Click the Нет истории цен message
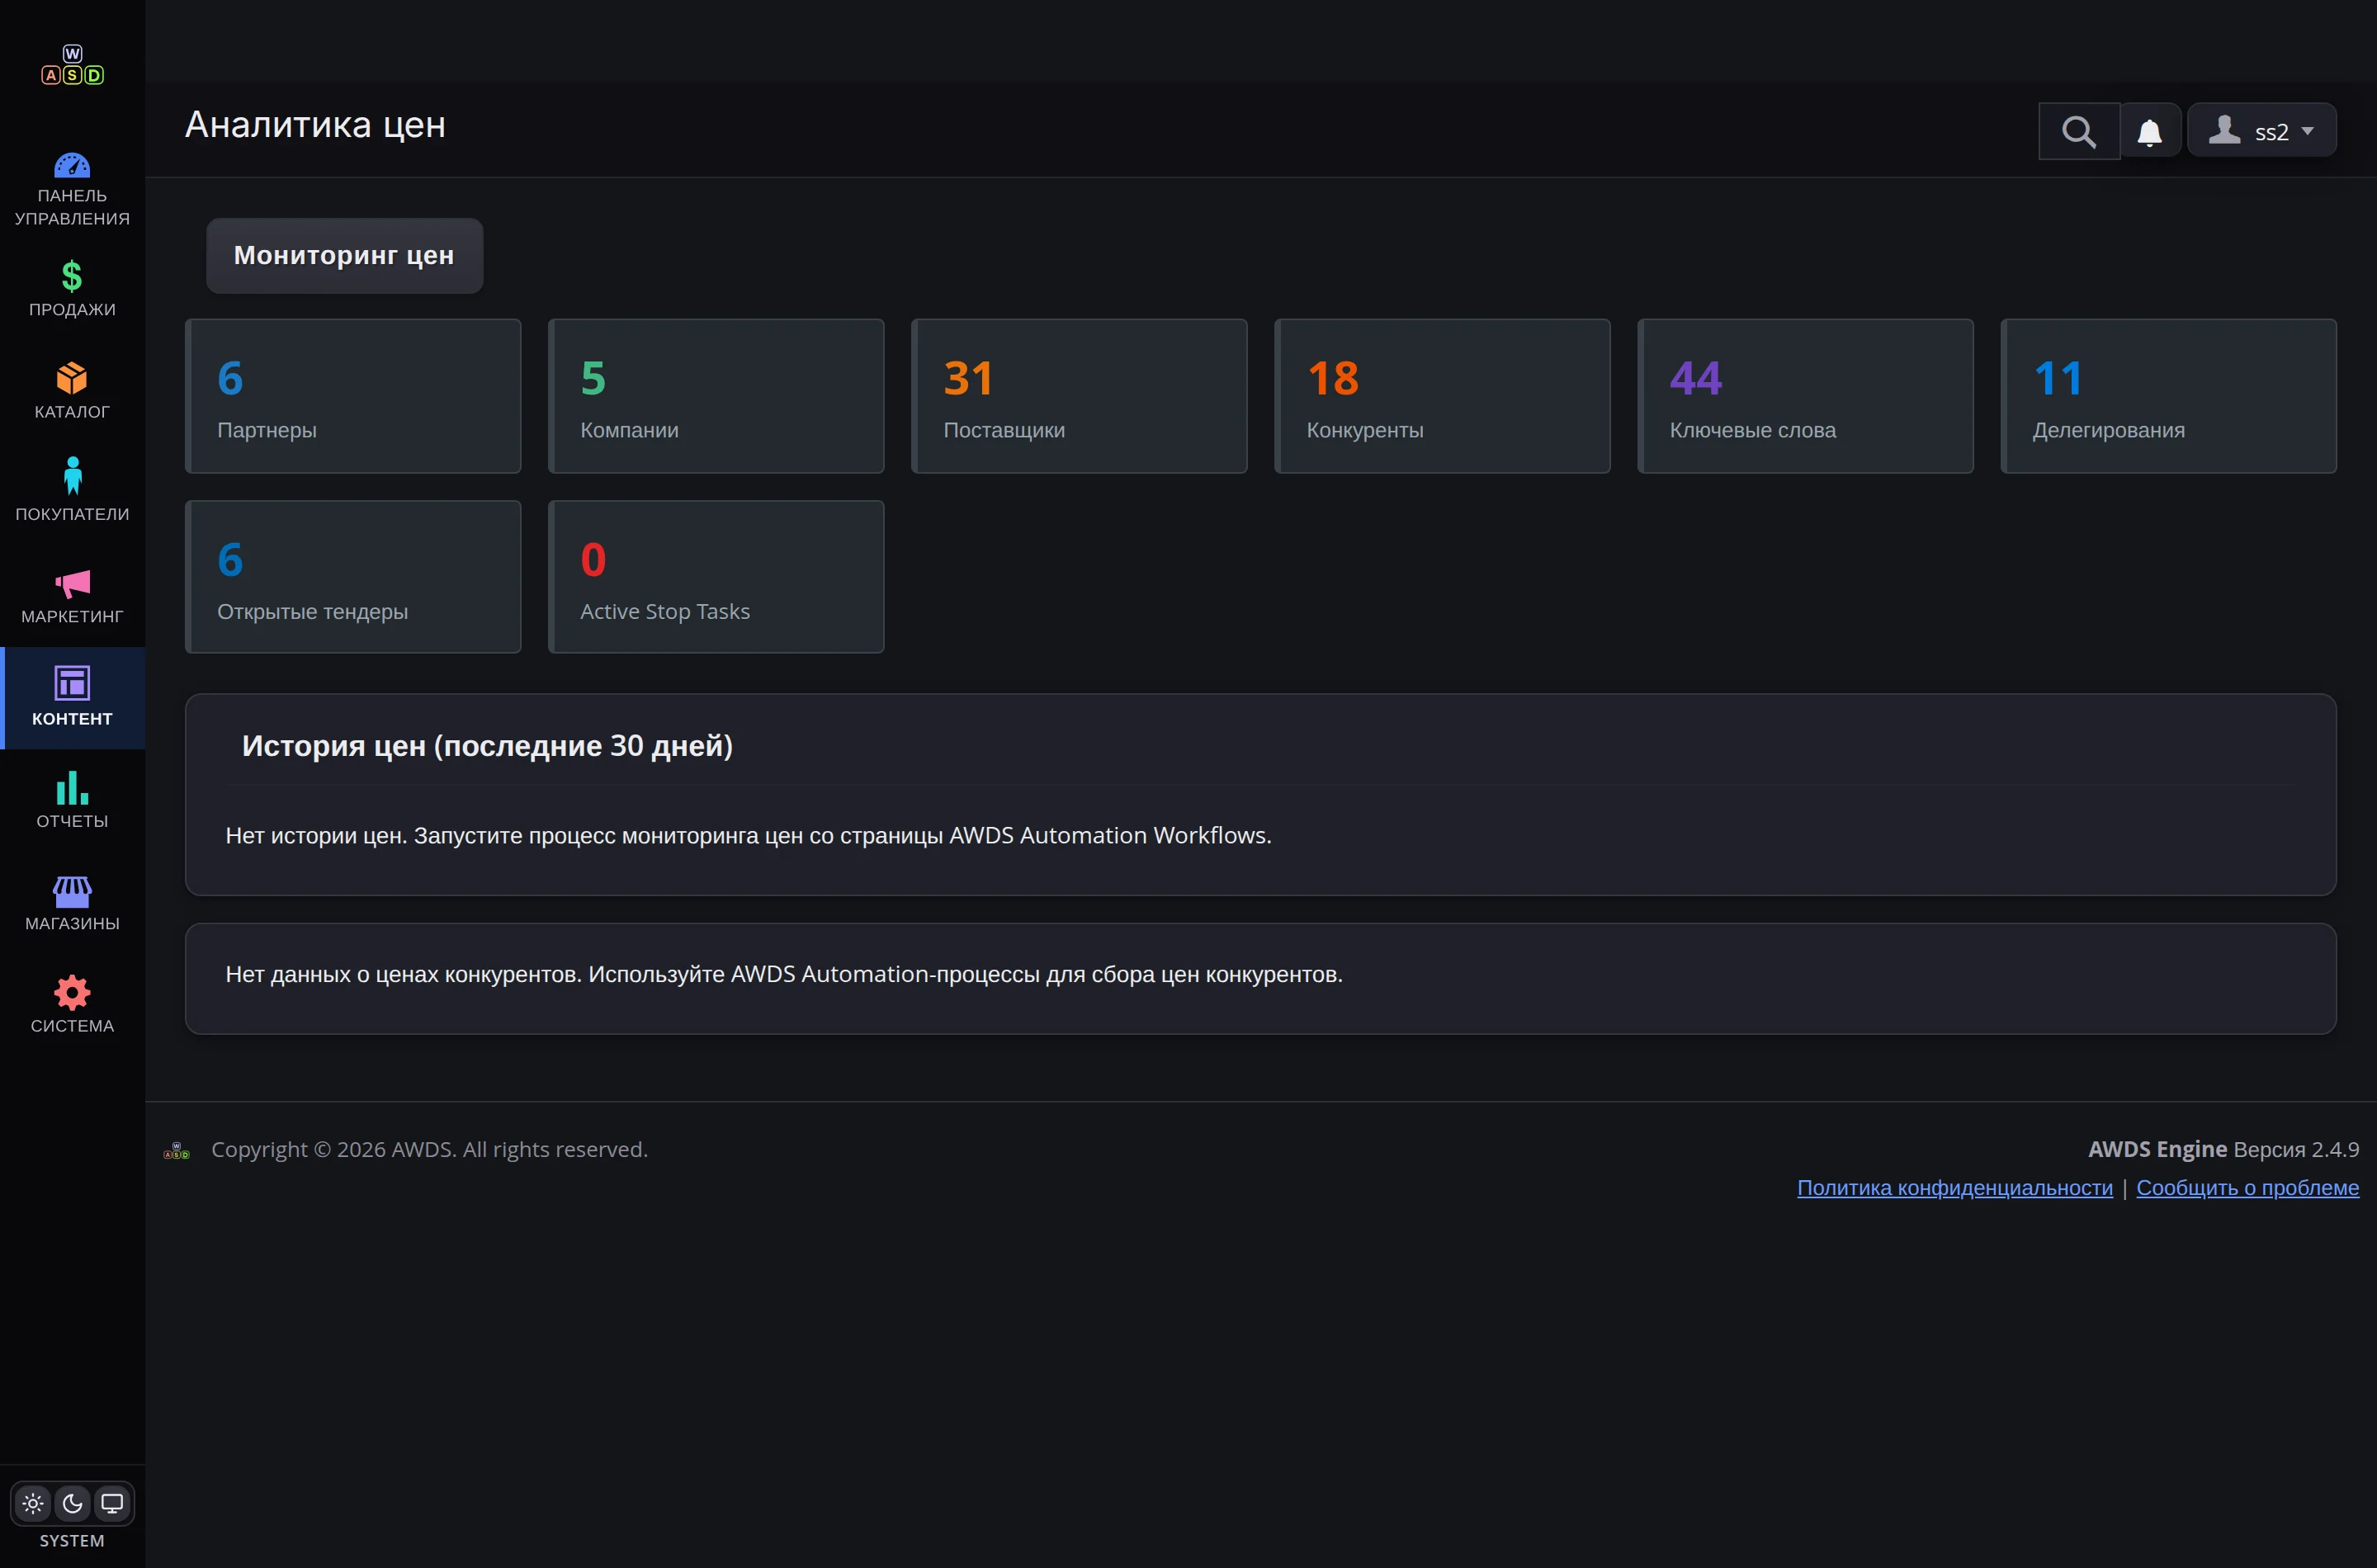 tap(748, 836)
